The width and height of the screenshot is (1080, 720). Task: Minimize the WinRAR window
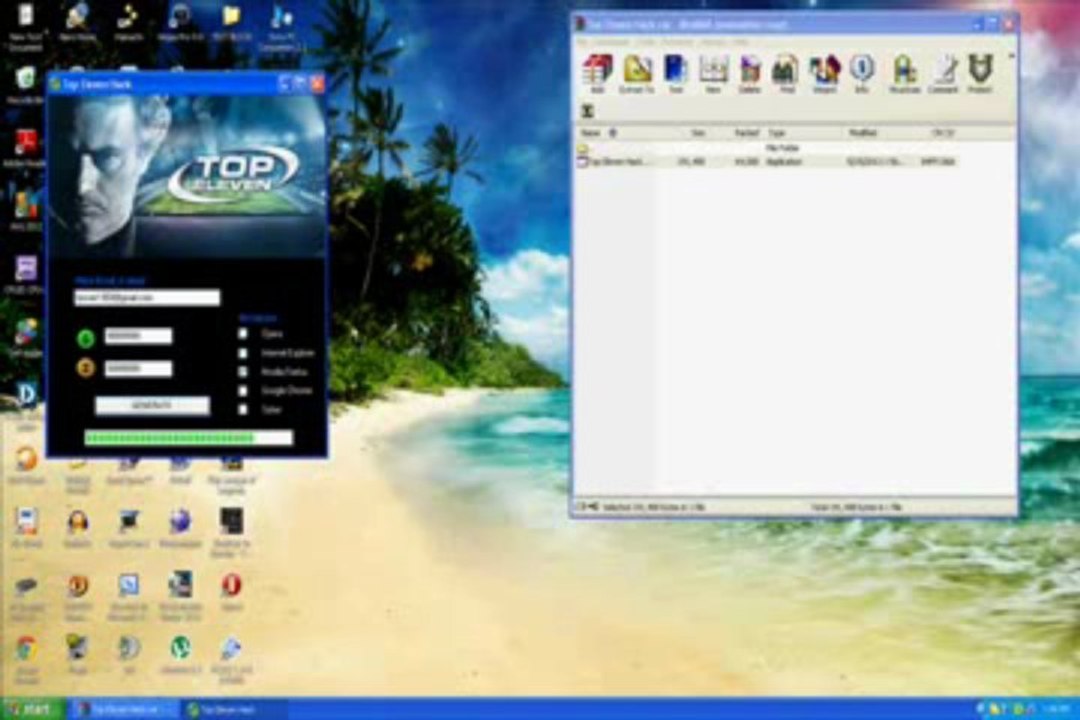pyautogui.click(x=977, y=24)
